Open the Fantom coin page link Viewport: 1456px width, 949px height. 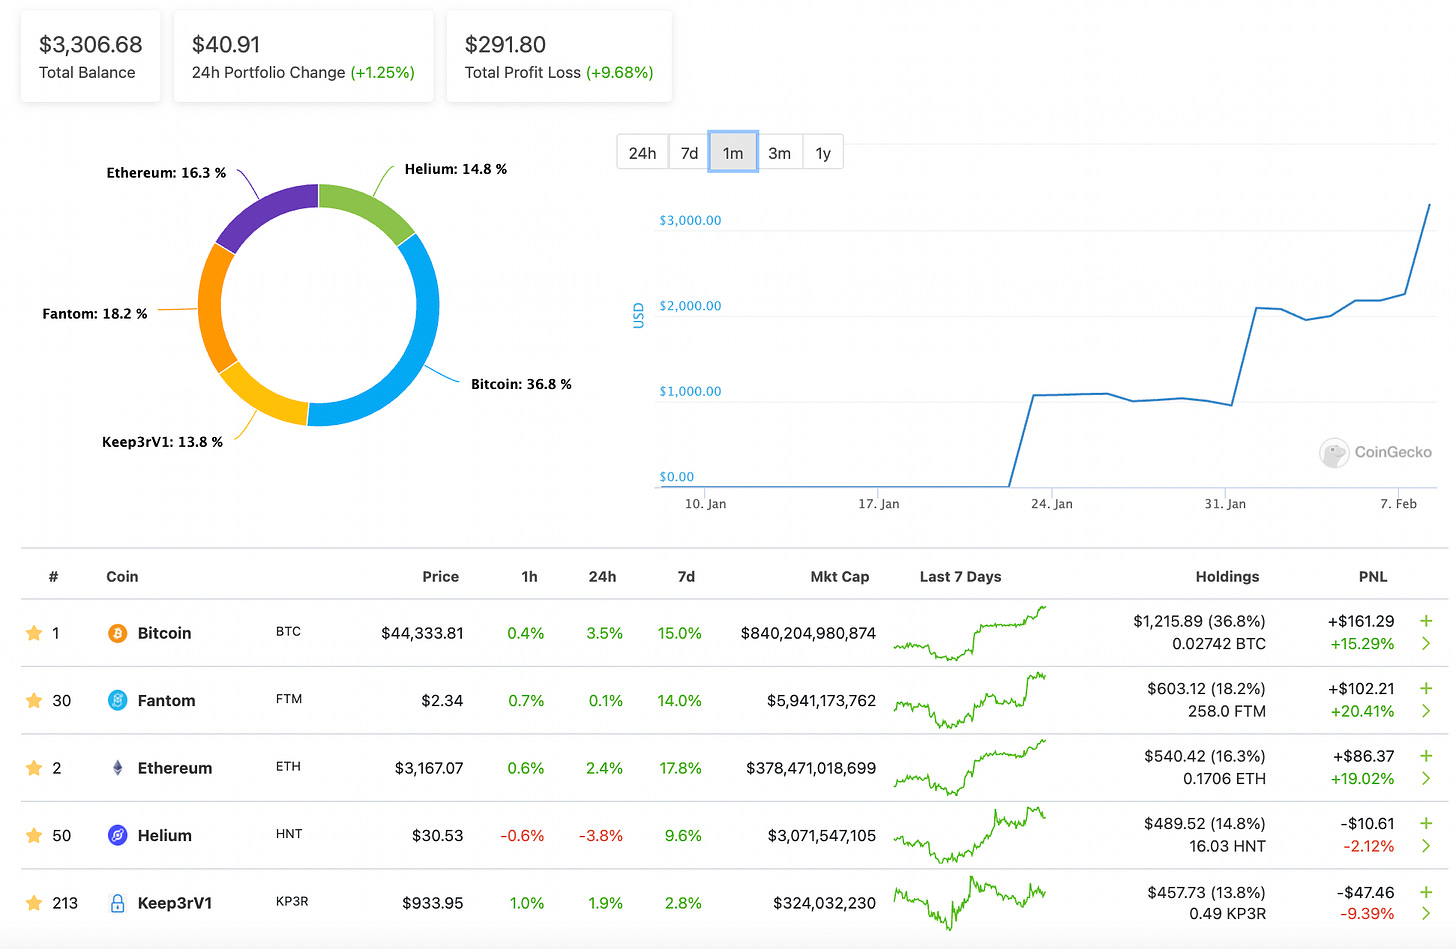(x=166, y=700)
